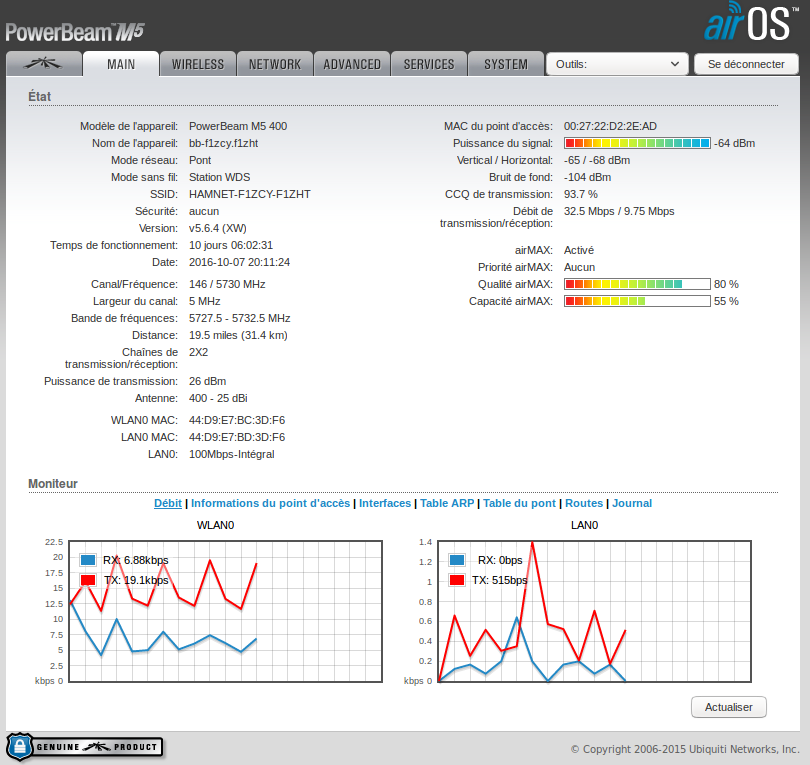Open Informations du point d'accès link
Screen dimensions: 810x765
point(270,503)
